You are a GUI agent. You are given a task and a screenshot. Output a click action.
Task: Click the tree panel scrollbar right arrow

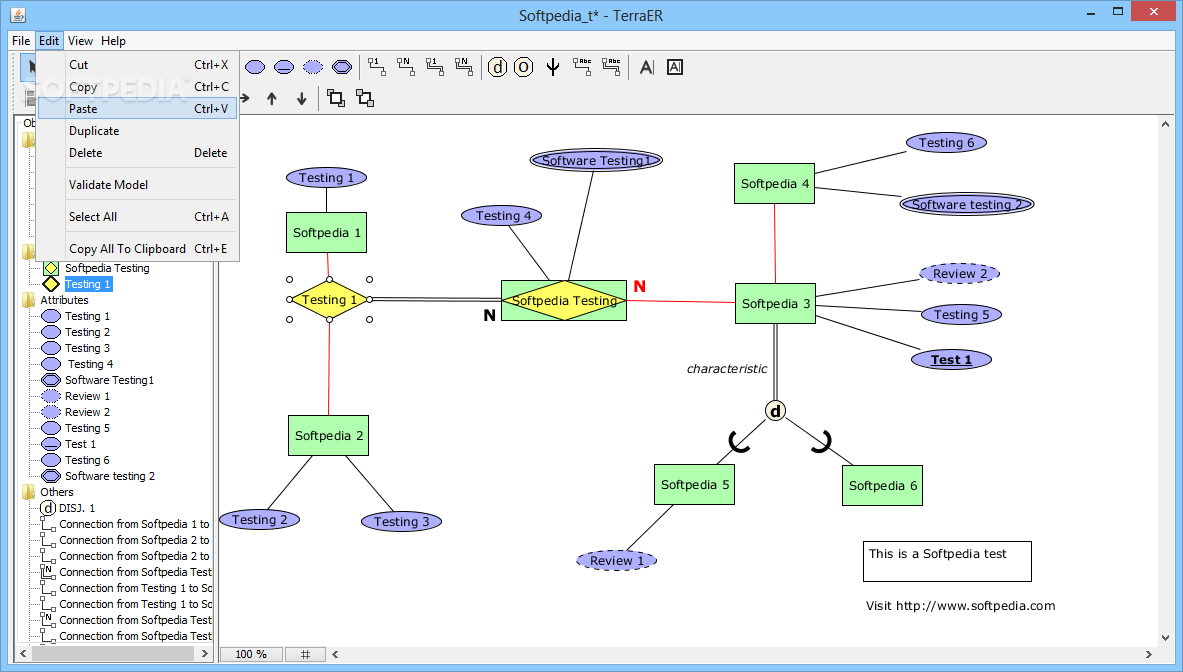pos(204,654)
